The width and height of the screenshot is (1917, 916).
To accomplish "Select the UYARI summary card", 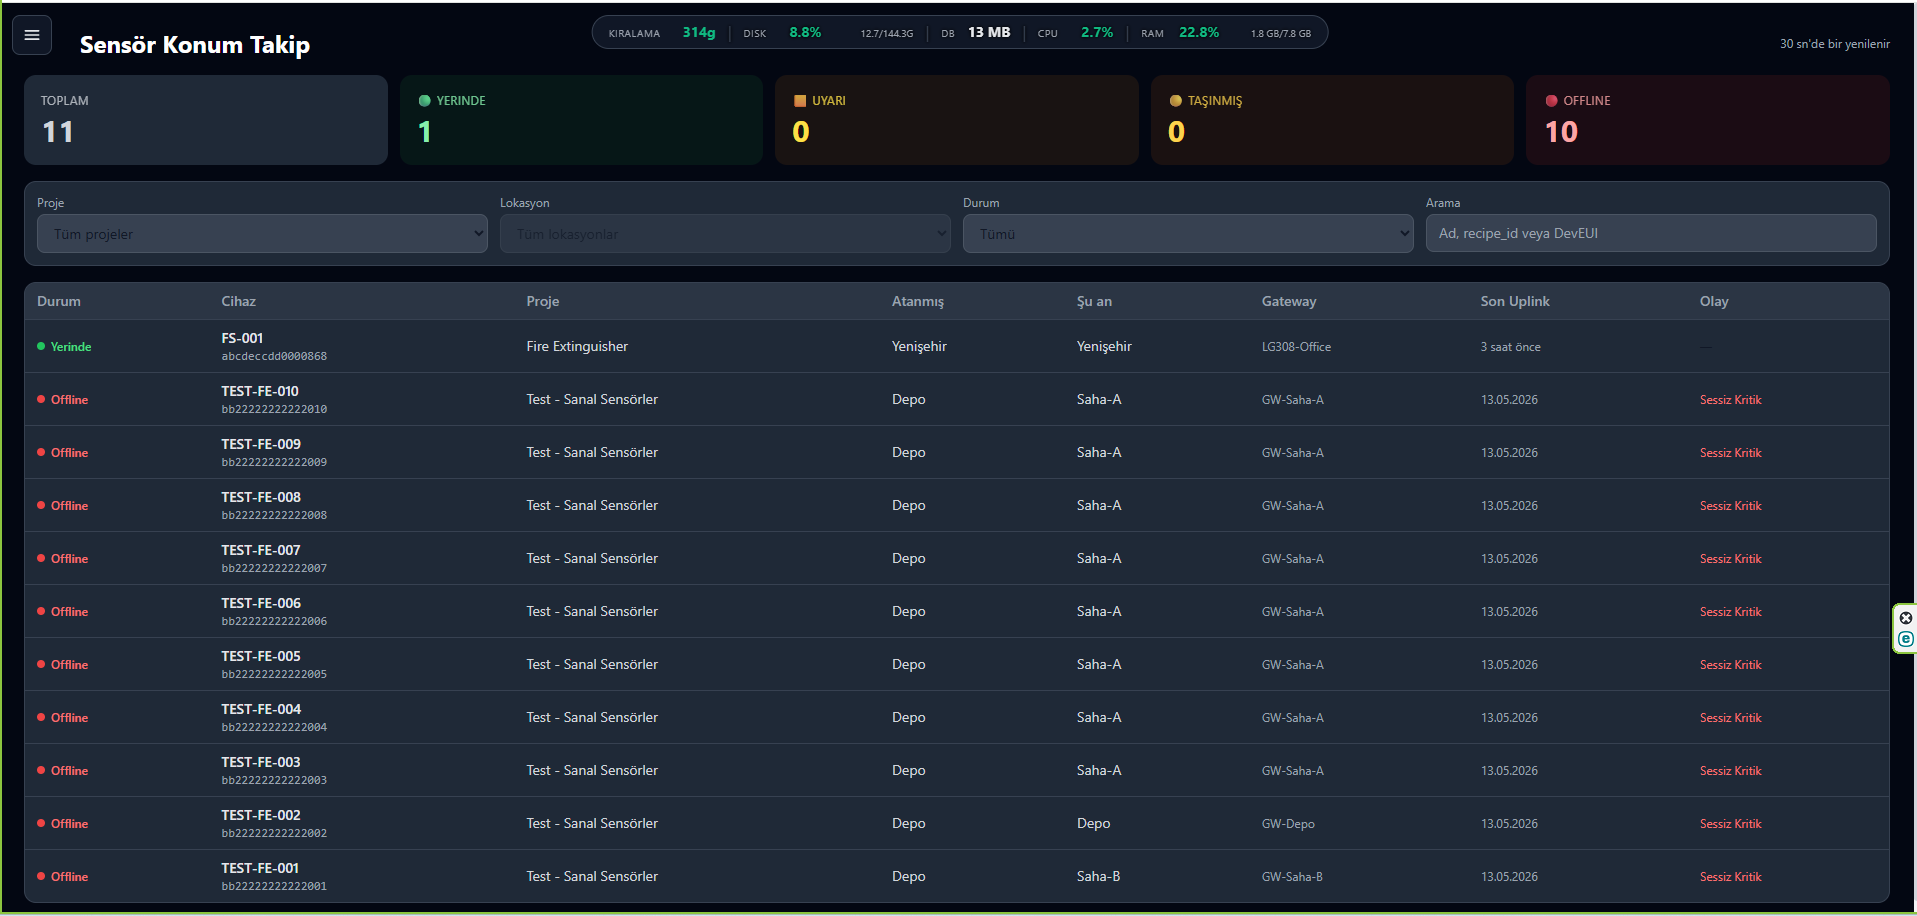I will click(x=957, y=120).
